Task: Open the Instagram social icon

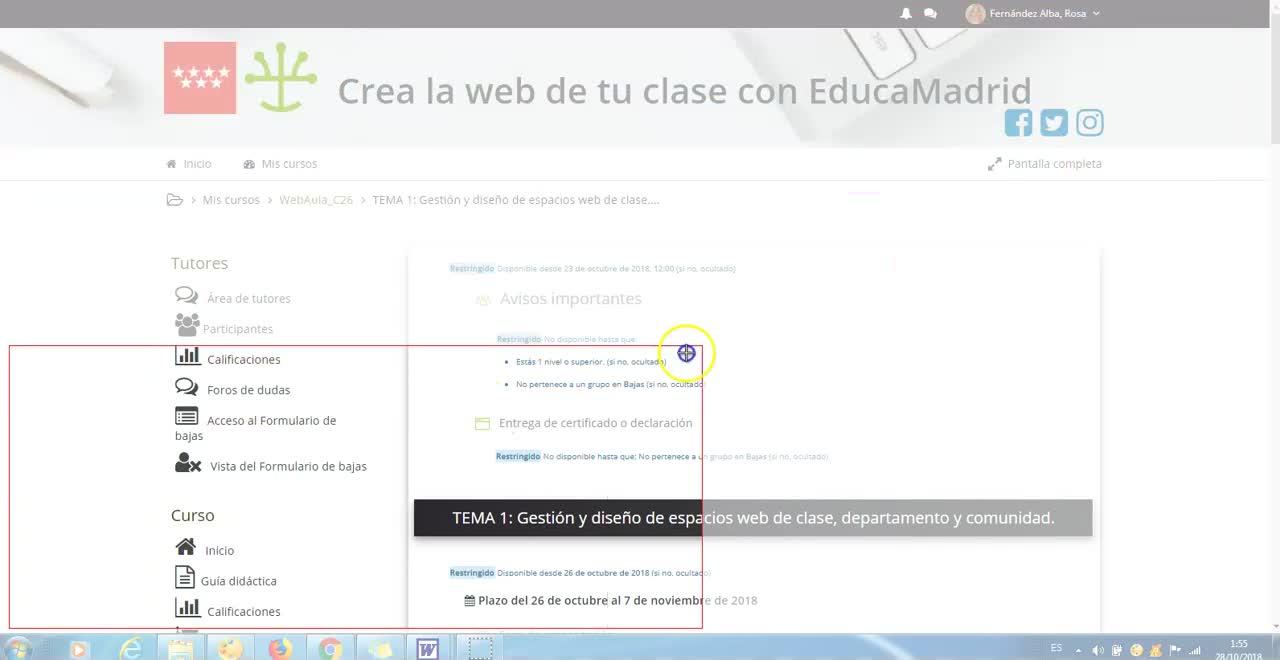Action: 1090,123
